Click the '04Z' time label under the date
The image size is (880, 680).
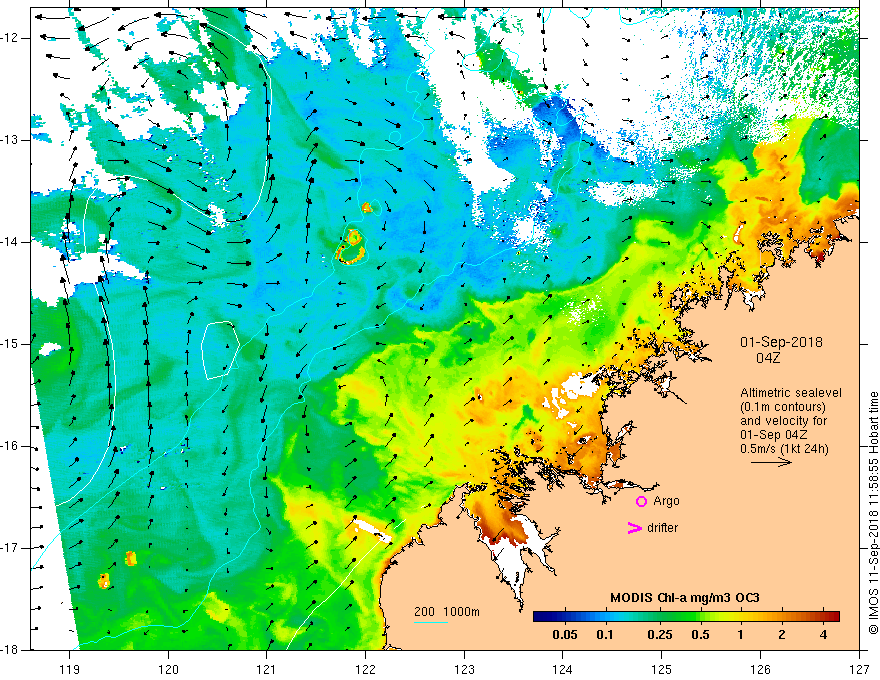click(768, 358)
